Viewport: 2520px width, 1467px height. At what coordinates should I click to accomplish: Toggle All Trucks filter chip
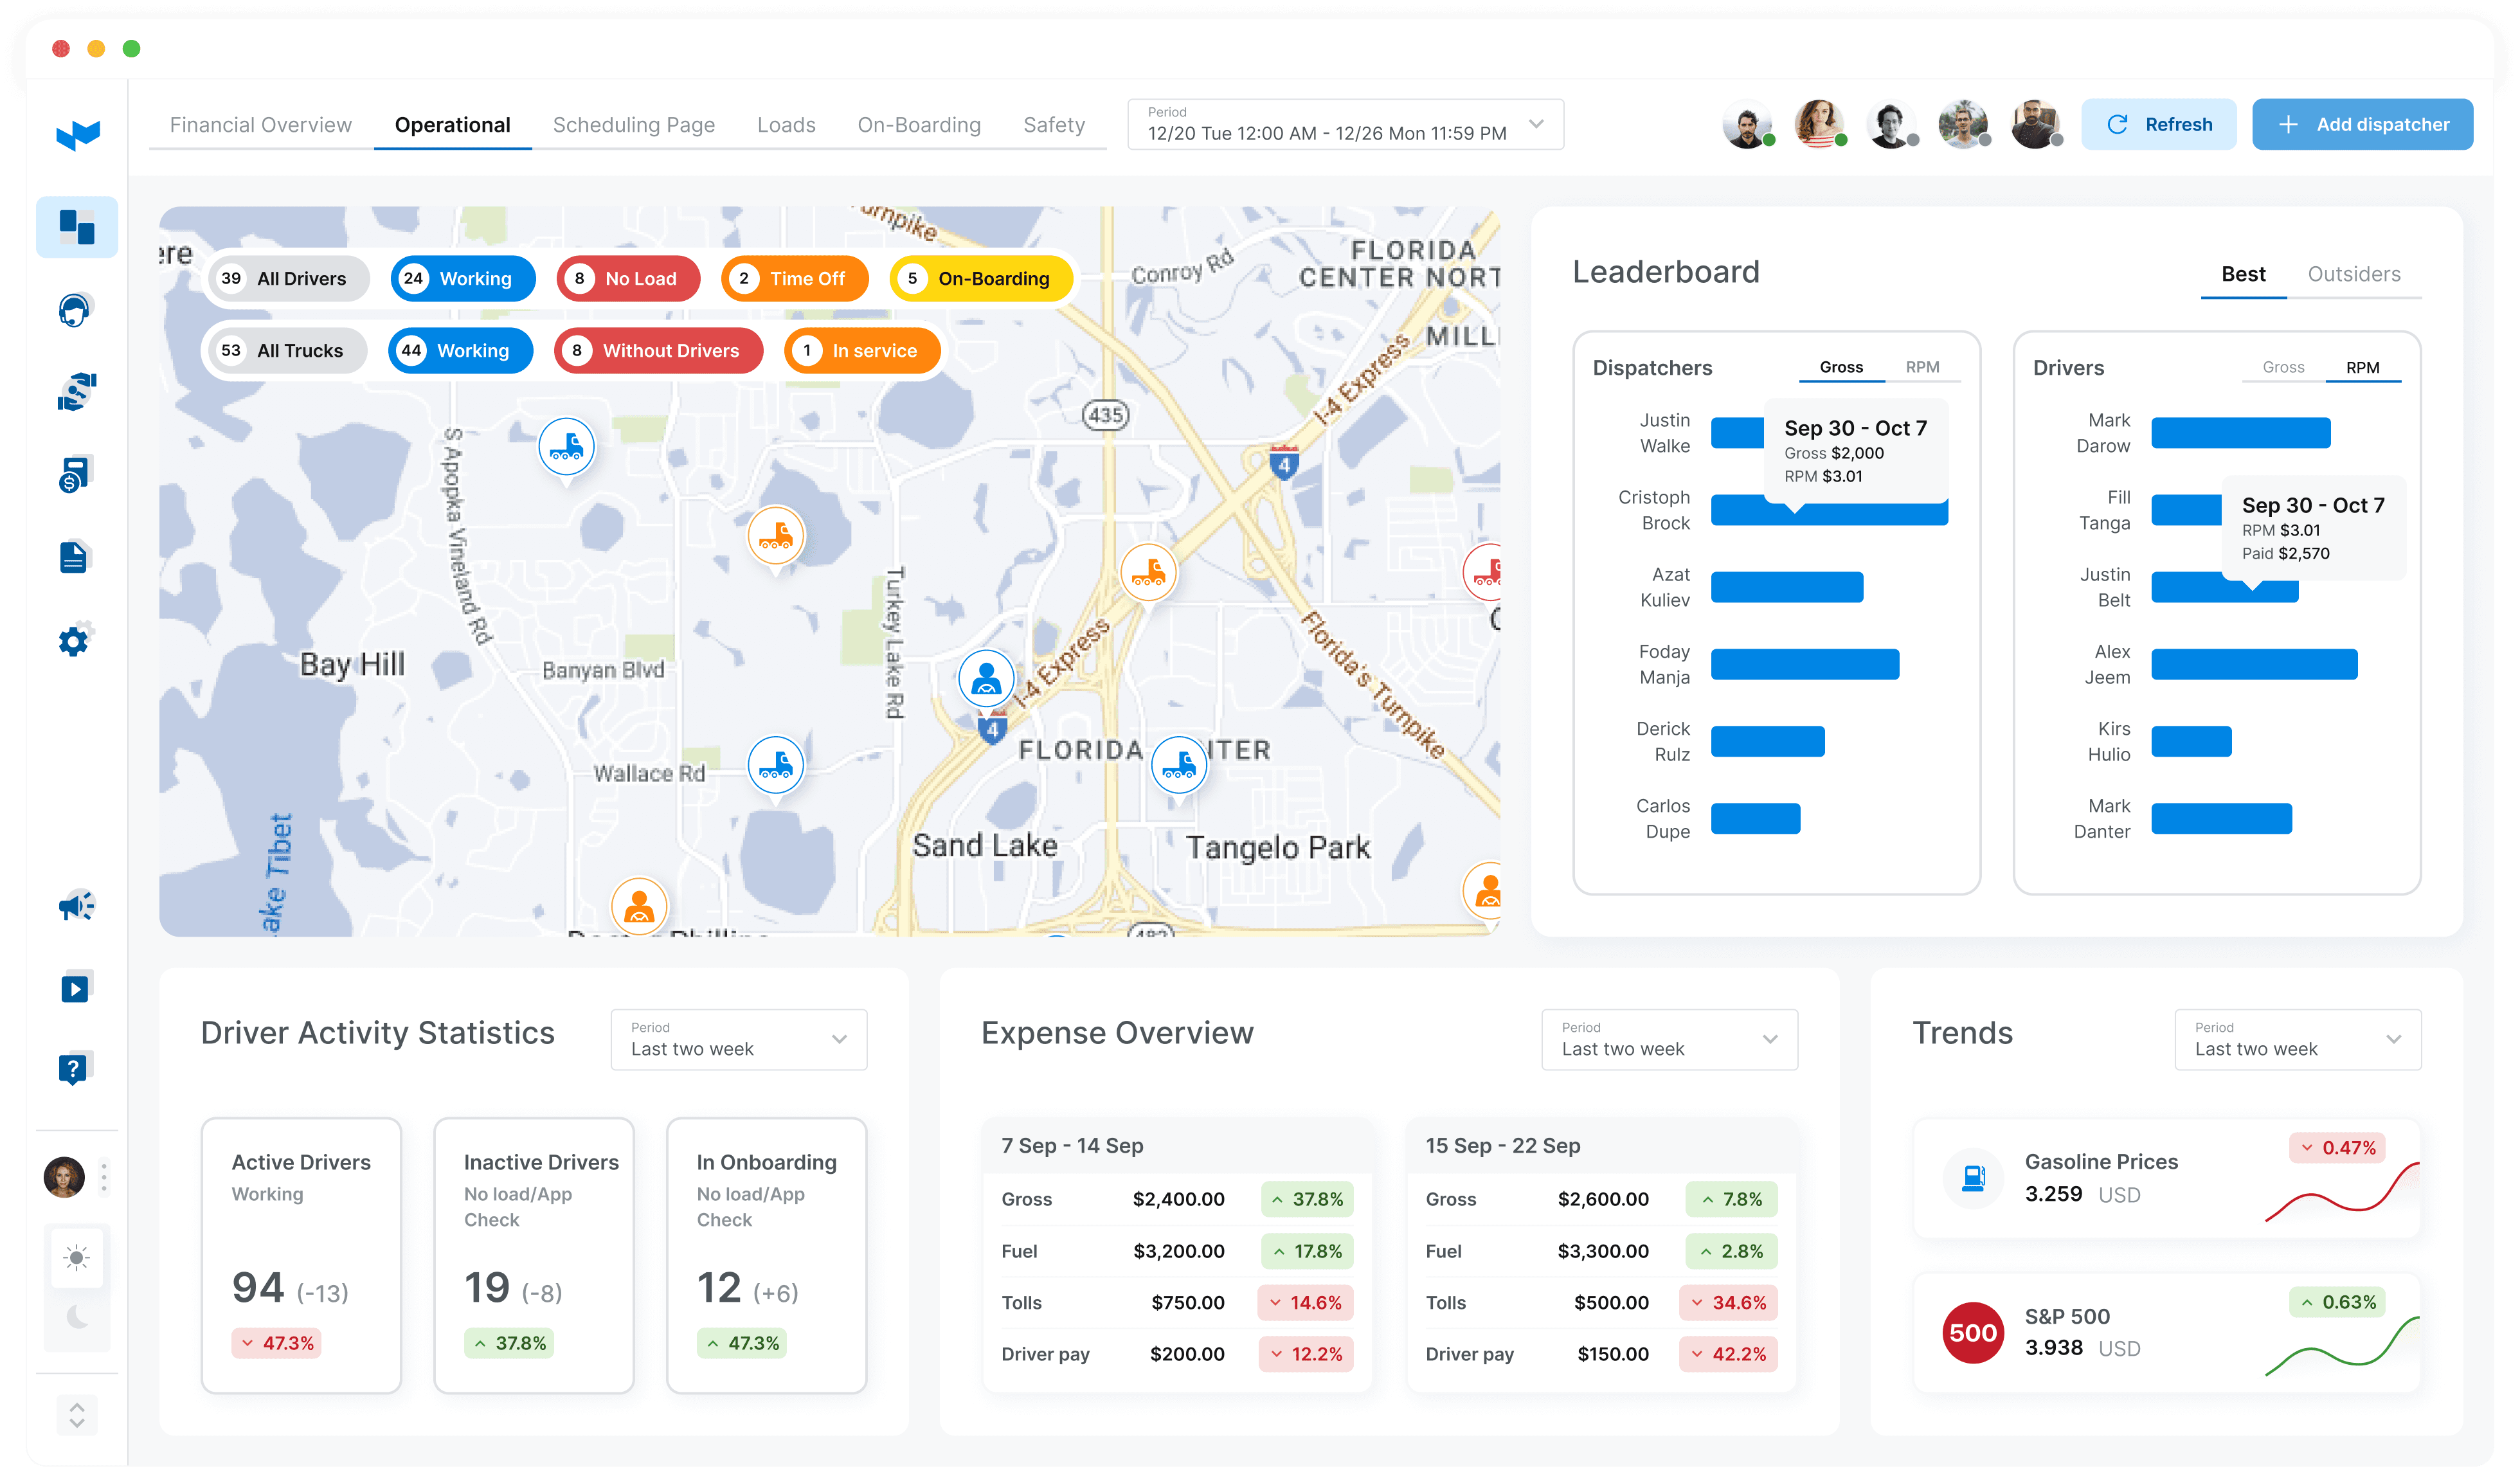pos(286,350)
